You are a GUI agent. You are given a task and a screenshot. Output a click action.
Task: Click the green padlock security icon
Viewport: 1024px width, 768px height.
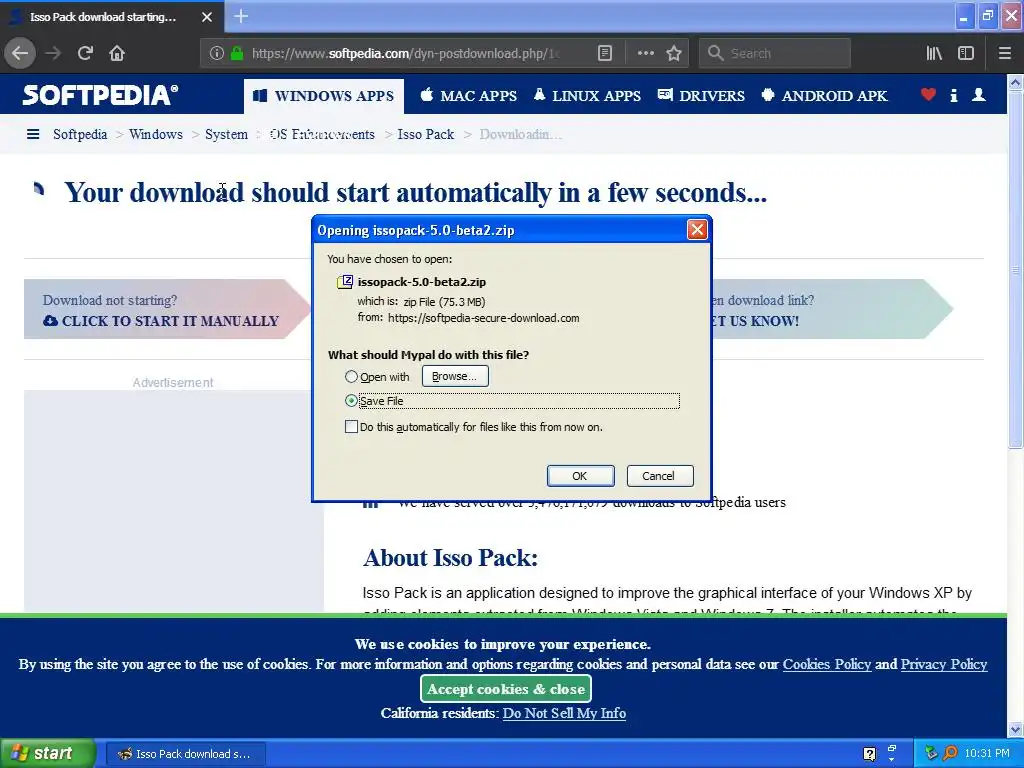tap(237, 54)
